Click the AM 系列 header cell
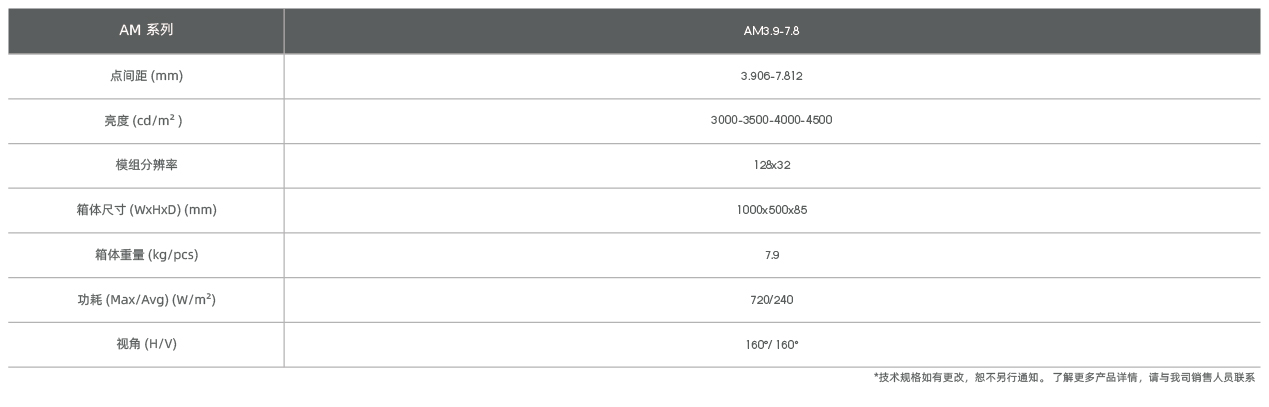1269x407 pixels. point(146,30)
